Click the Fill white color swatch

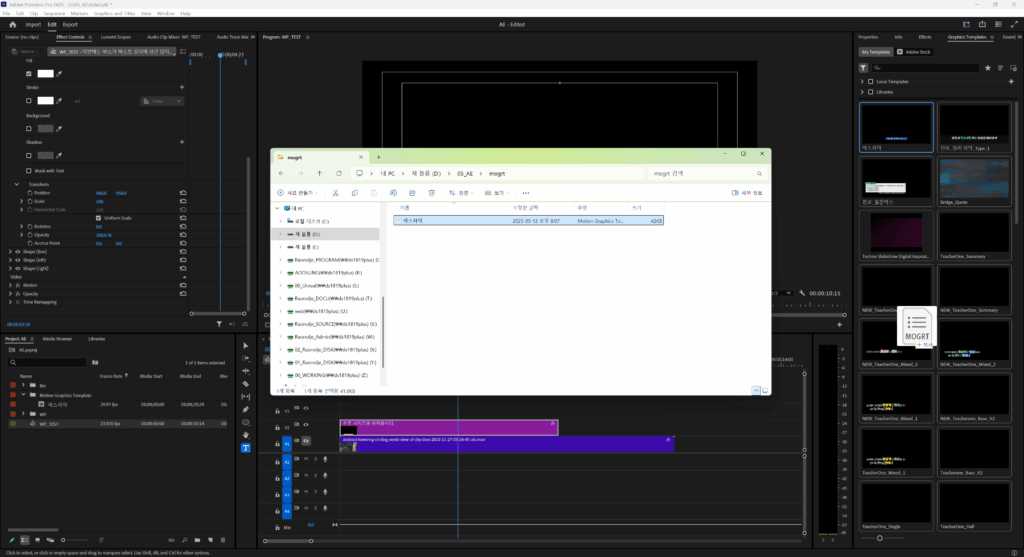45,74
